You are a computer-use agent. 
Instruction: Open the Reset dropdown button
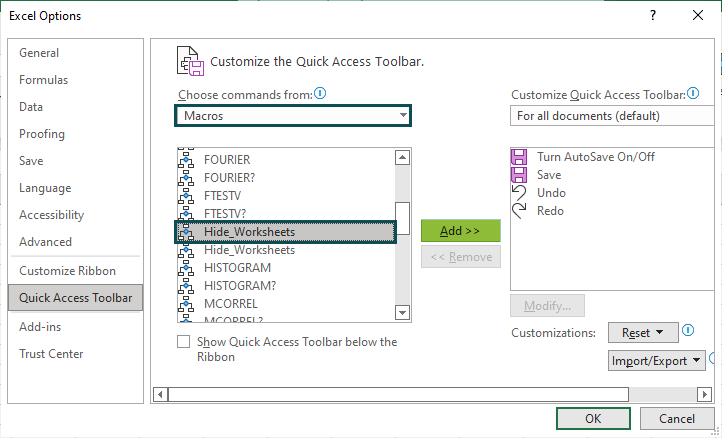643,333
